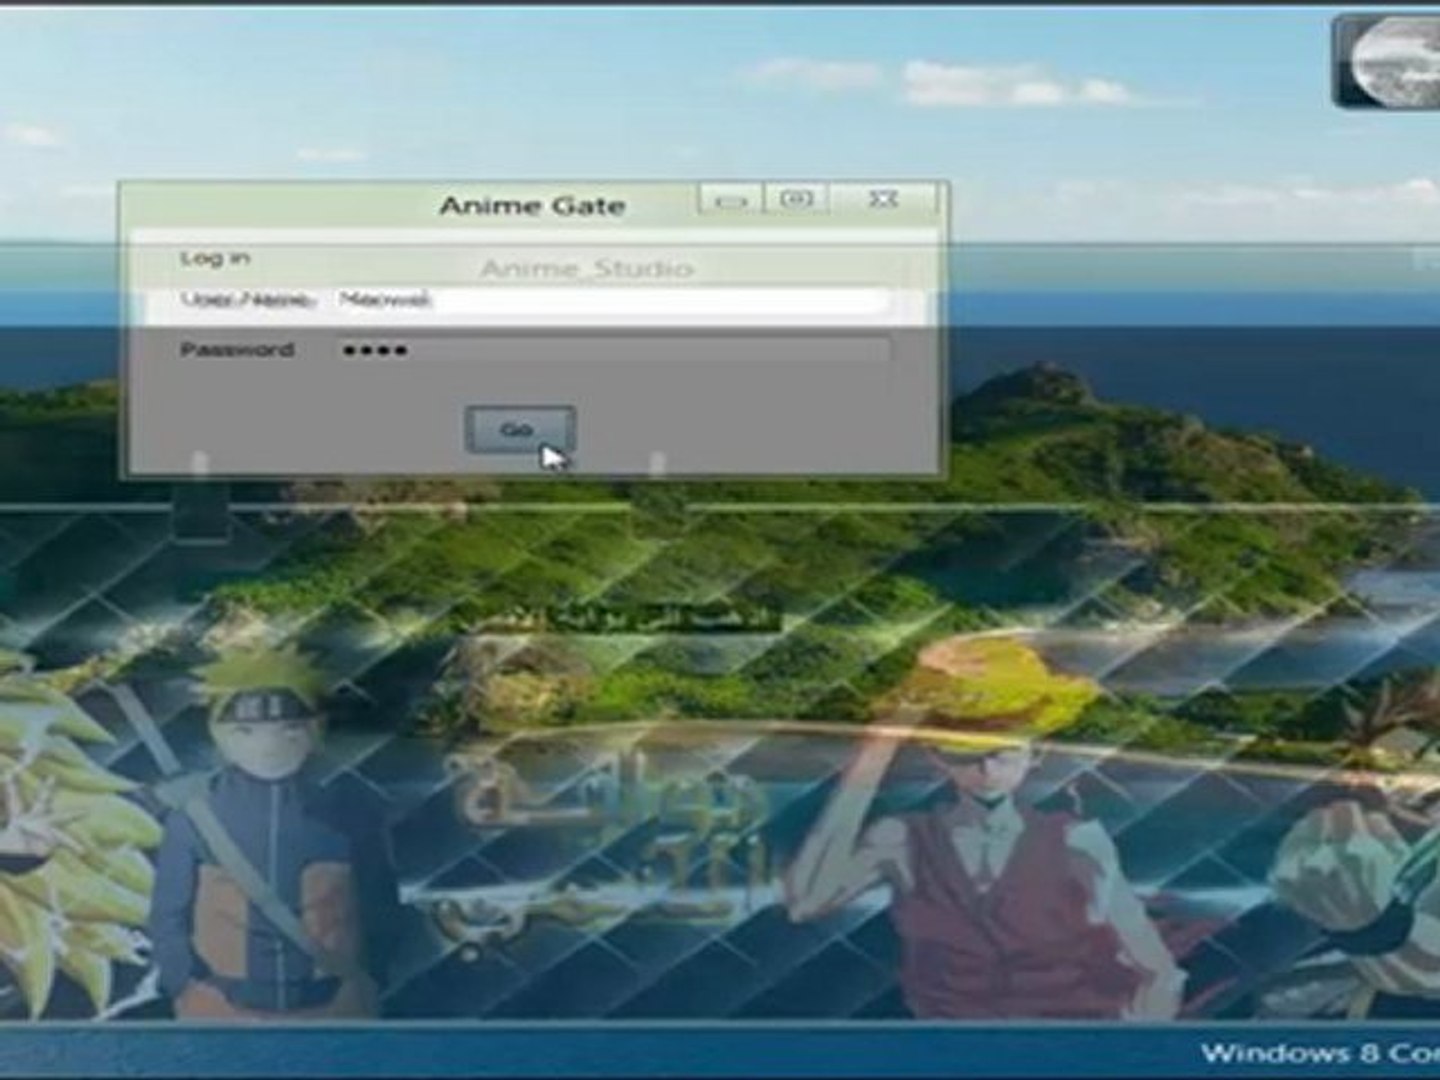
Task: Click the moon picture tile on the desktop
Action: coord(1388,61)
